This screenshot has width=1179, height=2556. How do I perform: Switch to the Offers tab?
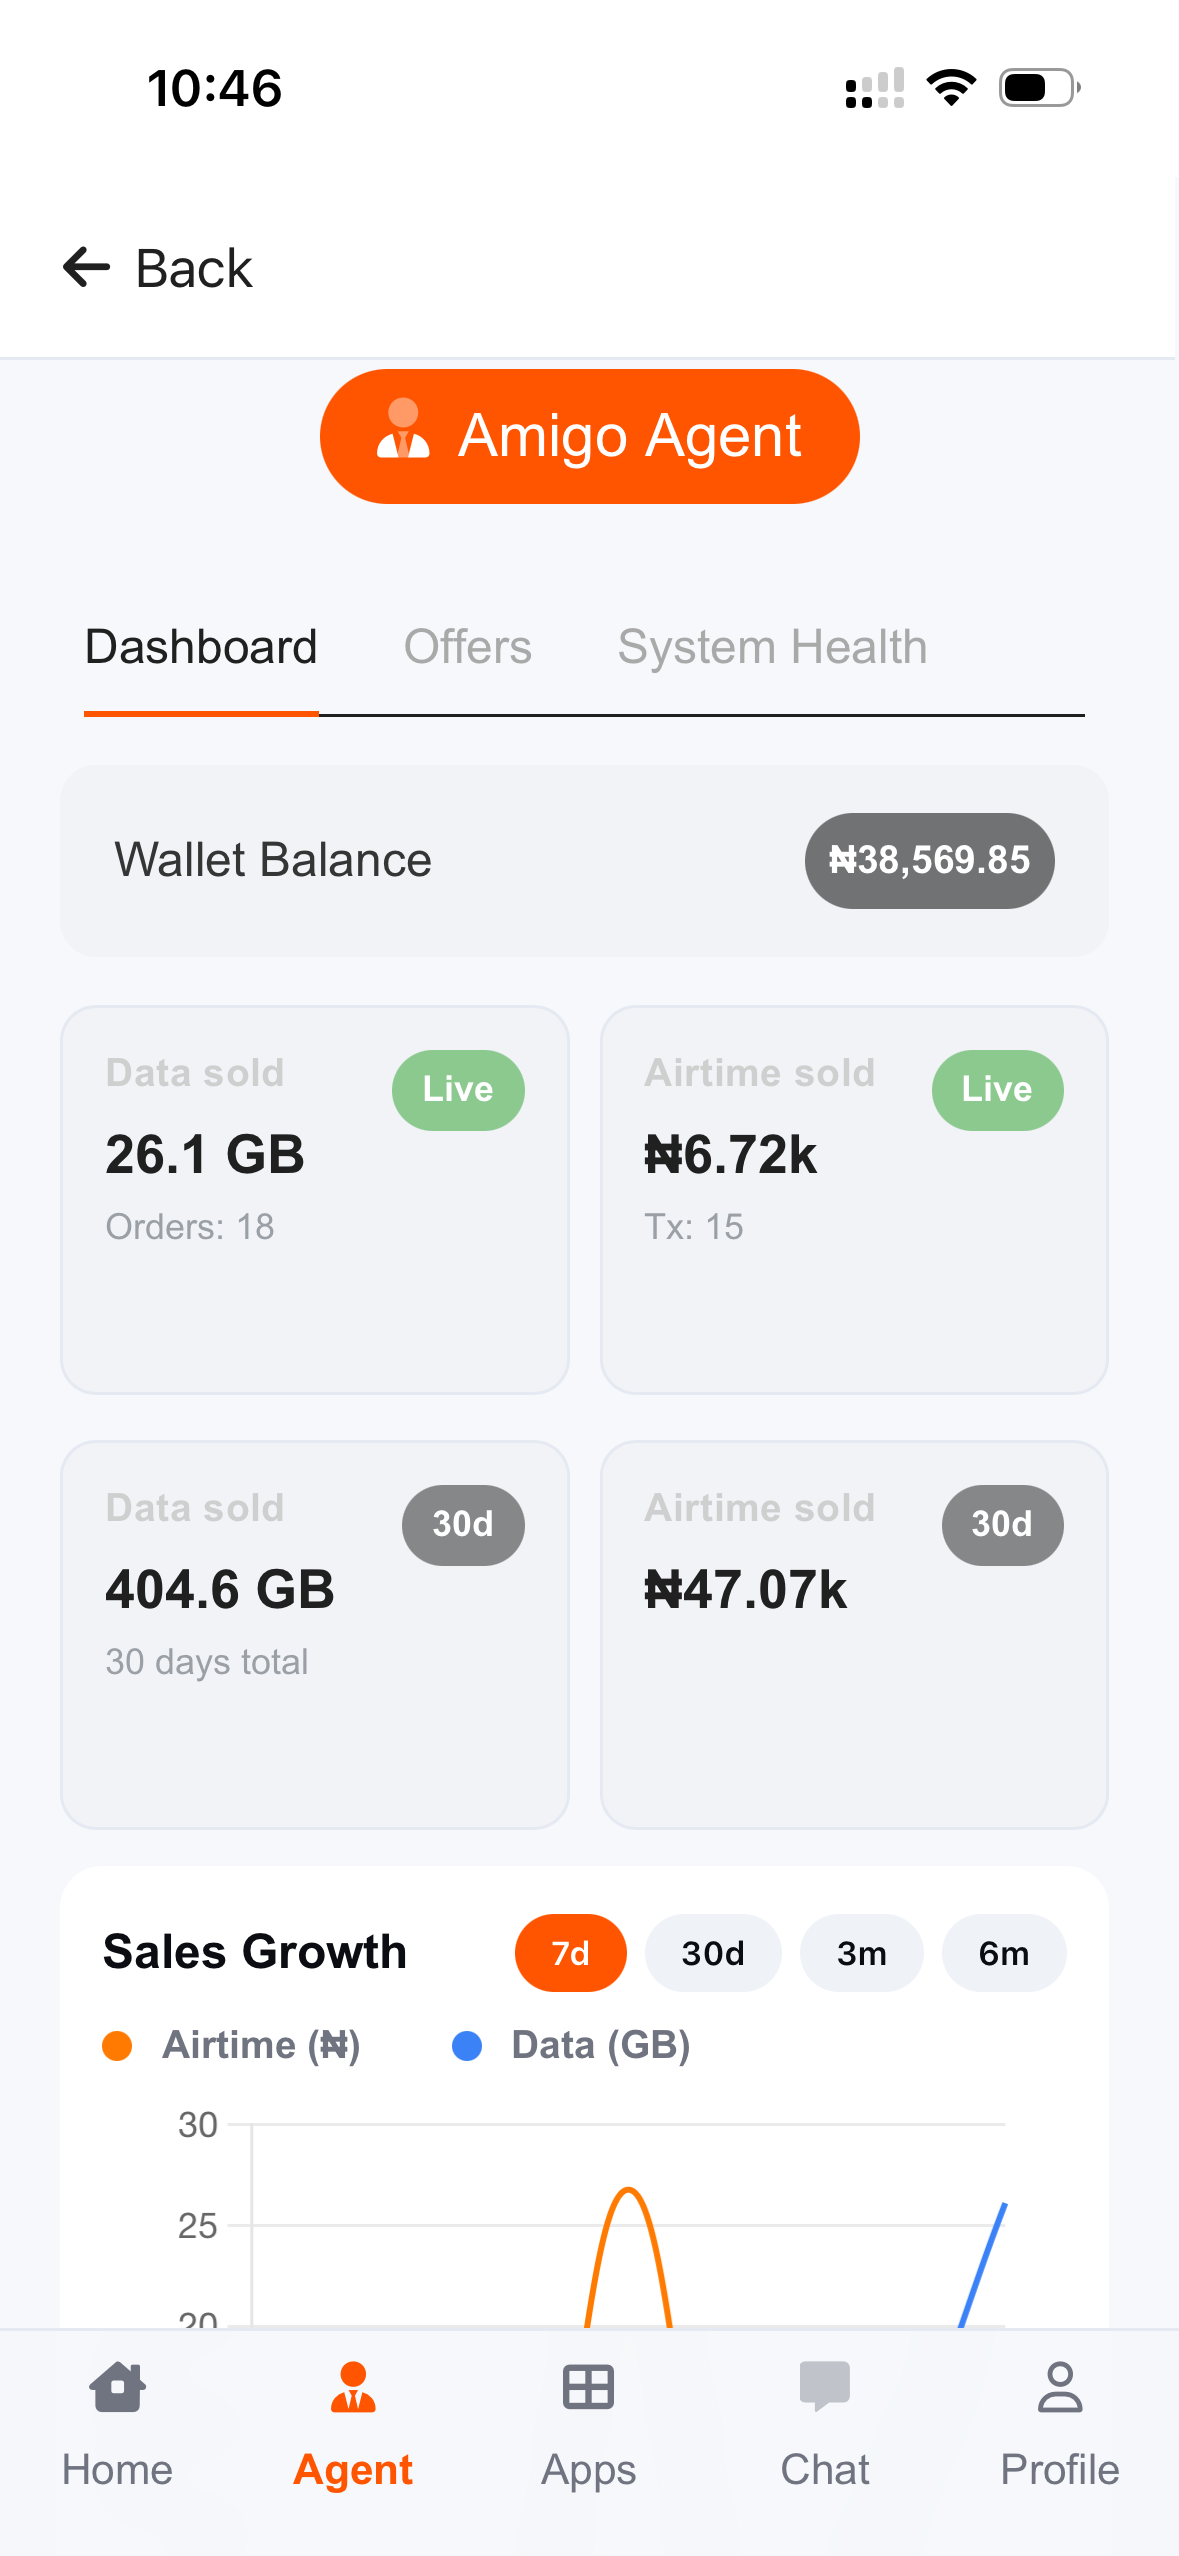467,647
